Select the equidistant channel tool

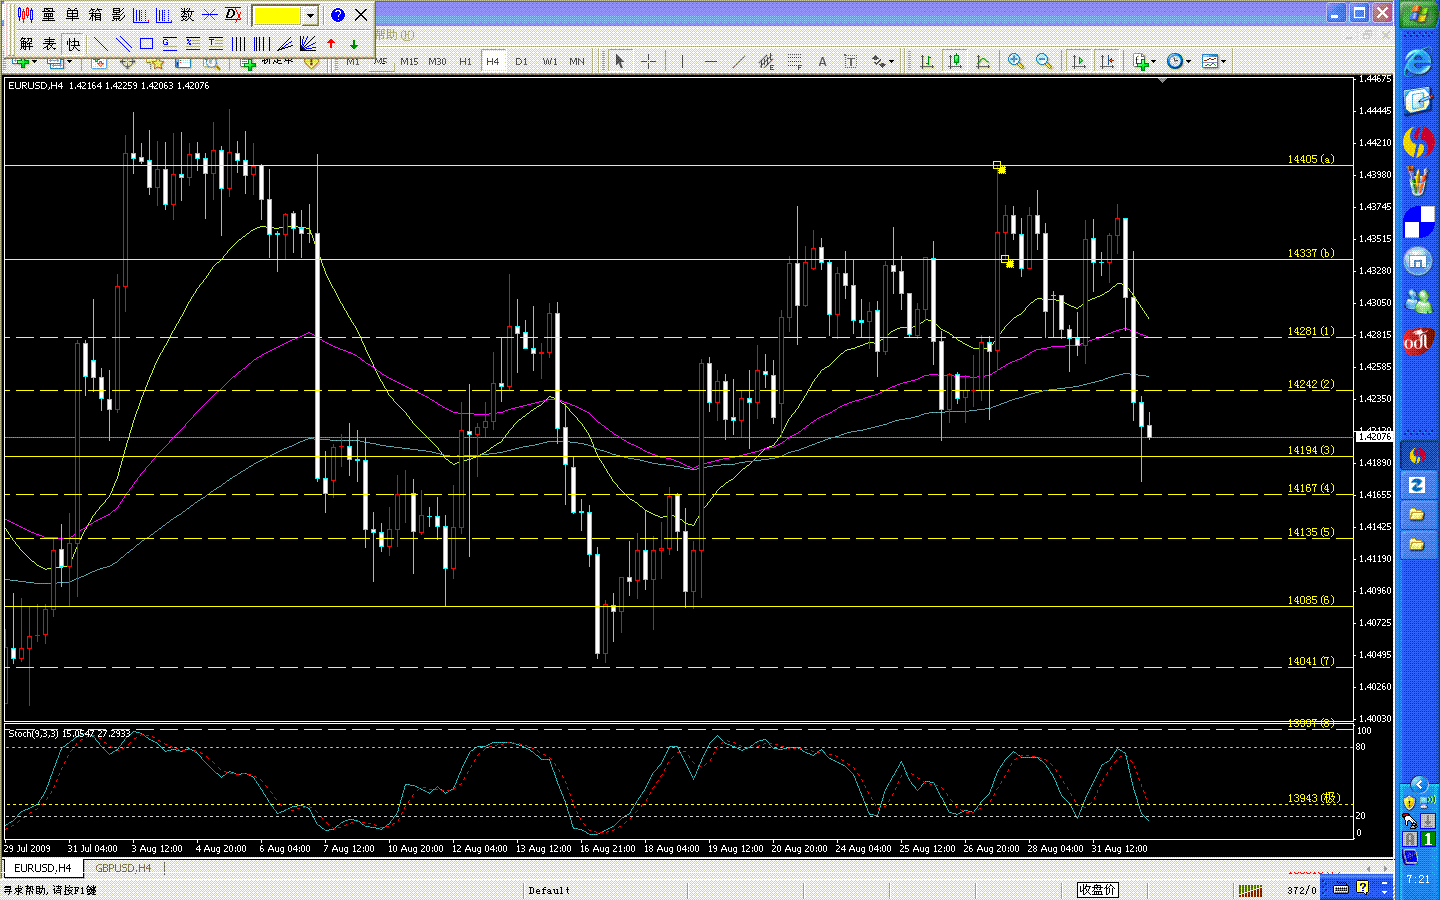766,61
